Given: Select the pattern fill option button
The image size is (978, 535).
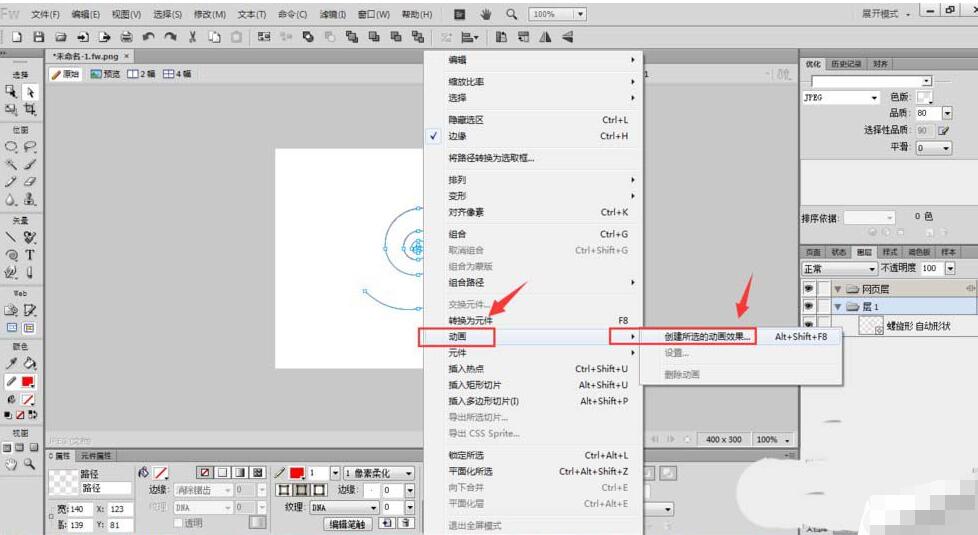Looking at the screenshot, I should 258,473.
